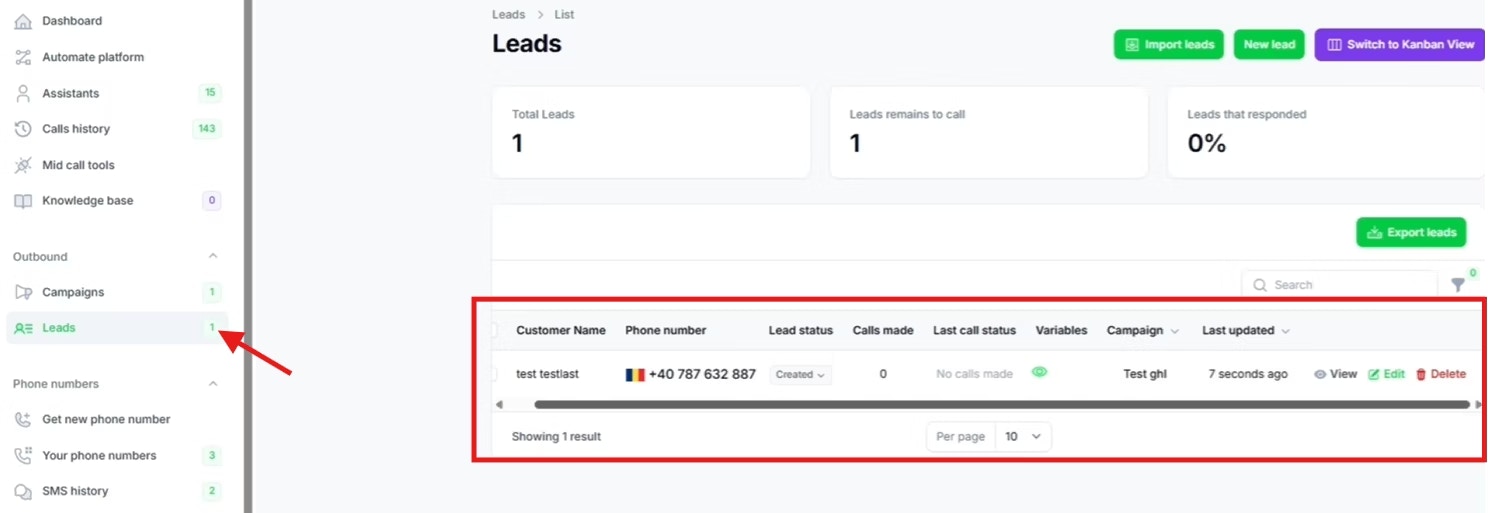Switch to Kanban View
1488x513 pixels.
tap(1400, 44)
